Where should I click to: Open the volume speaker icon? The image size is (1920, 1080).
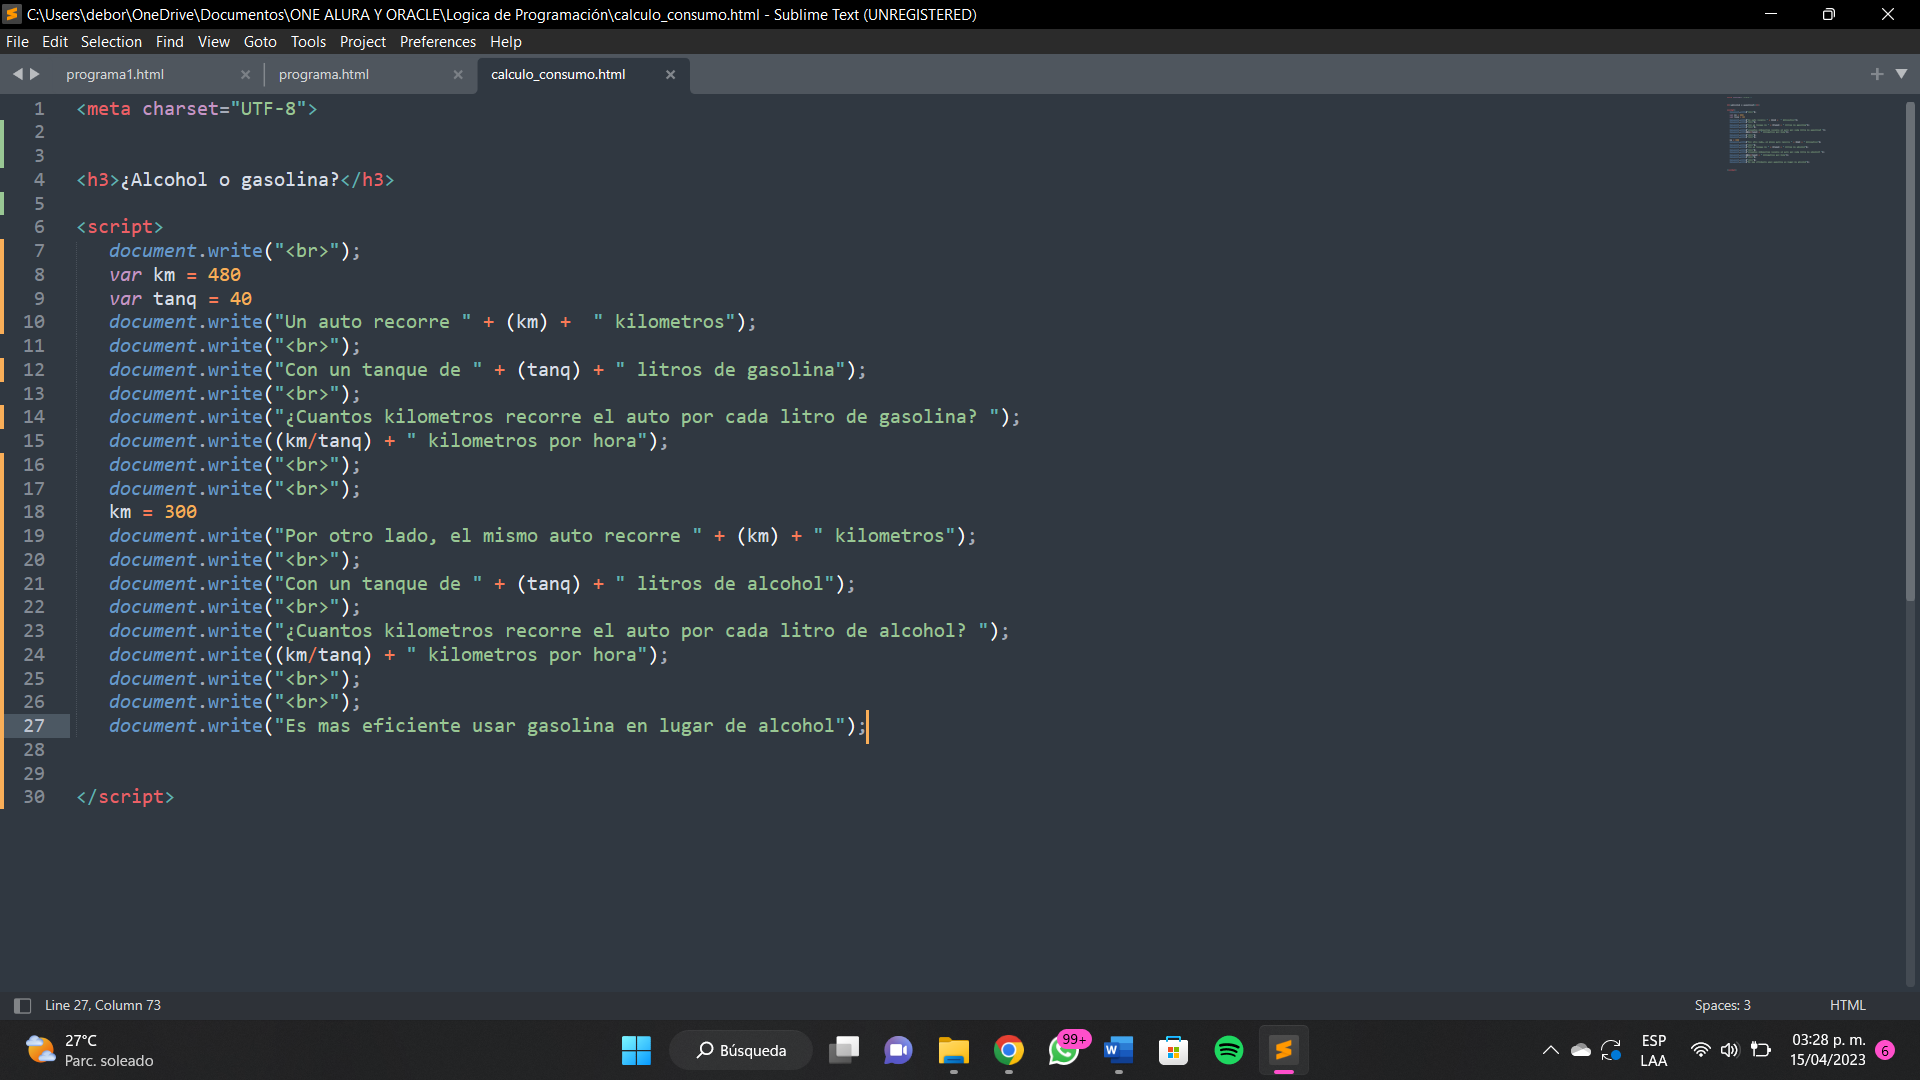tap(1730, 1050)
